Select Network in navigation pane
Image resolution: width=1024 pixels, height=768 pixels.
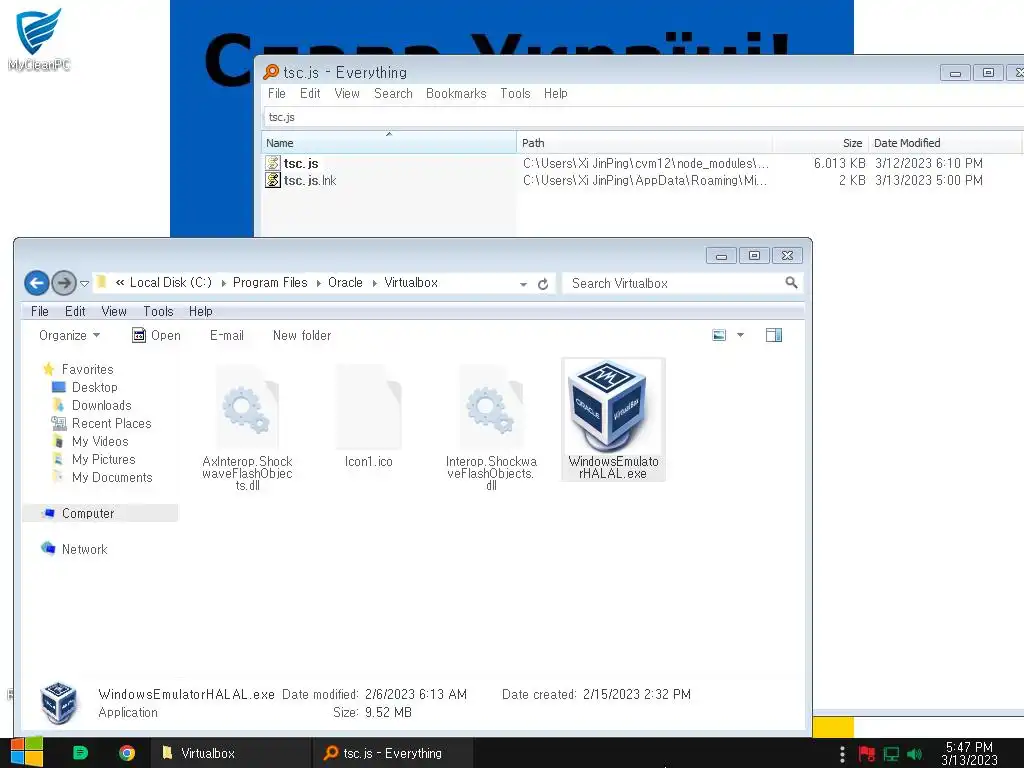pos(74,549)
